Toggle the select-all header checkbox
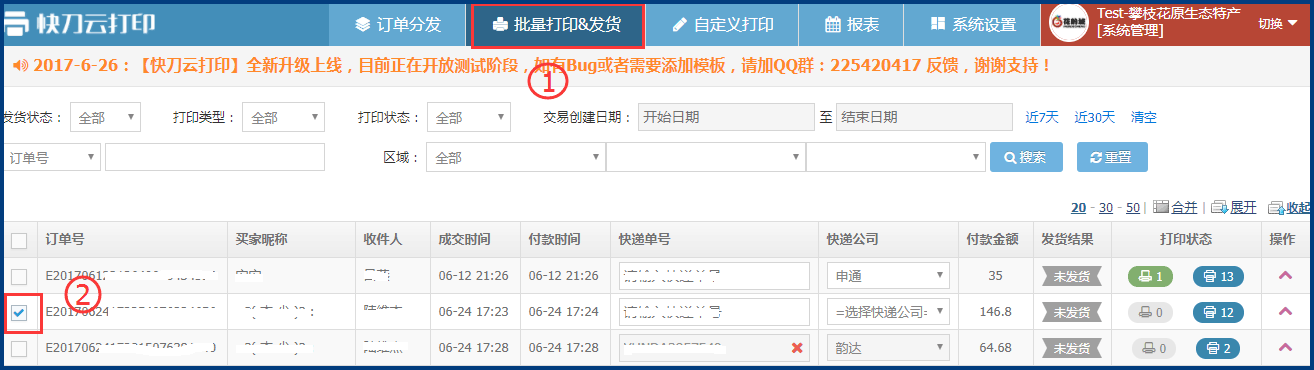This screenshot has height=370, width=1314. click(x=19, y=240)
